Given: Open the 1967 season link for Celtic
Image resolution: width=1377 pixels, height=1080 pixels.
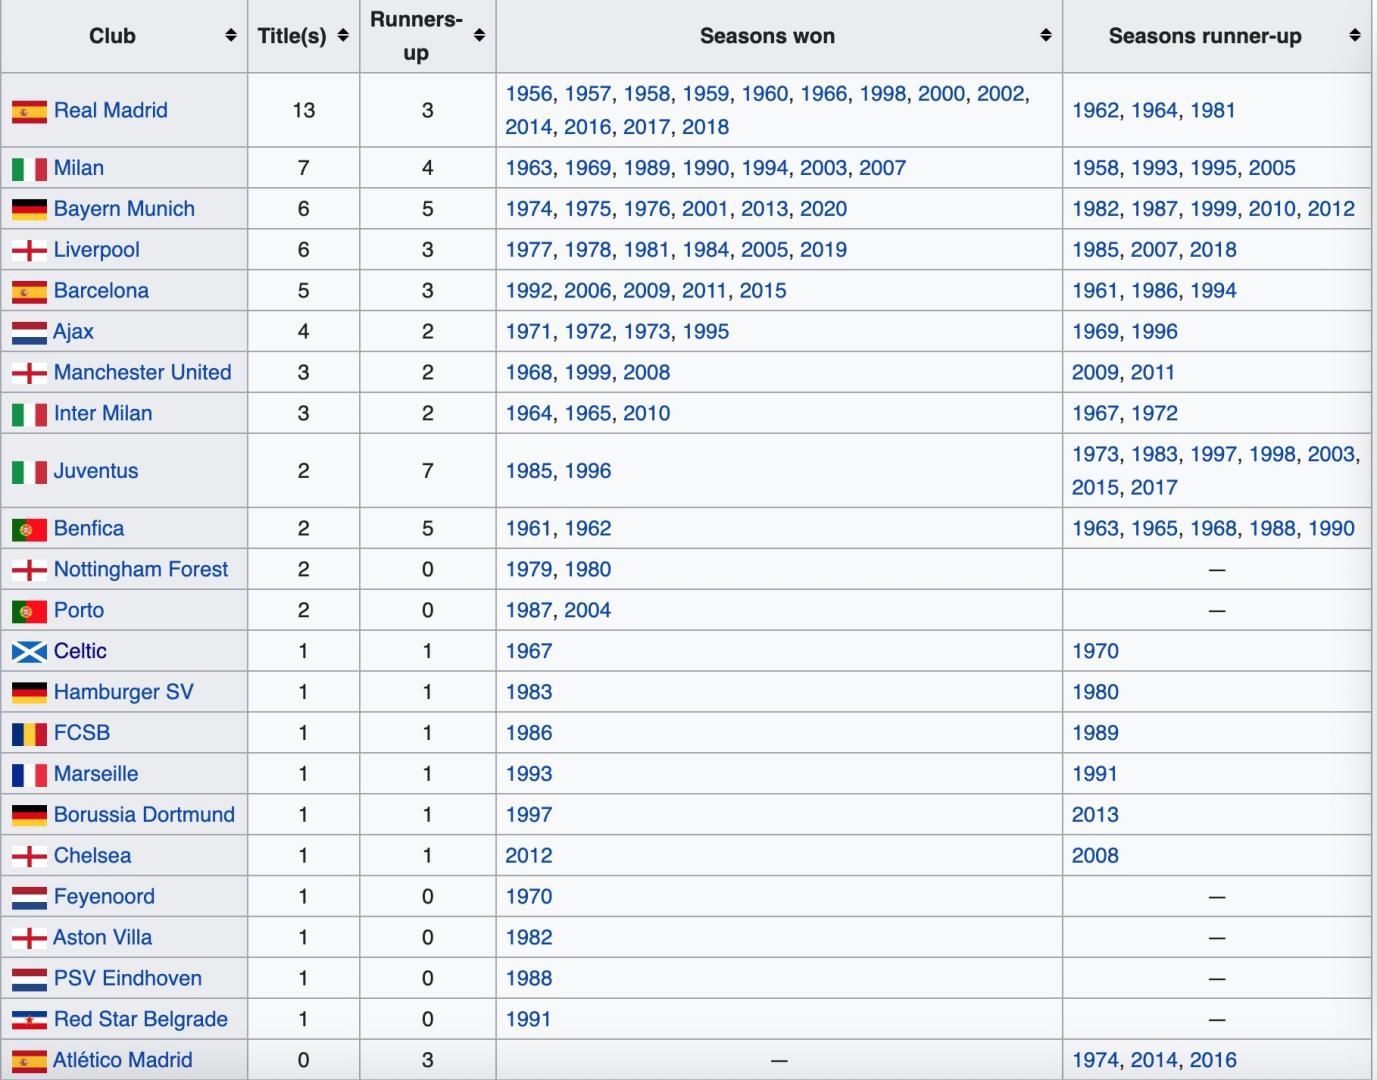Looking at the screenshot, I should [x=528, y=651].
